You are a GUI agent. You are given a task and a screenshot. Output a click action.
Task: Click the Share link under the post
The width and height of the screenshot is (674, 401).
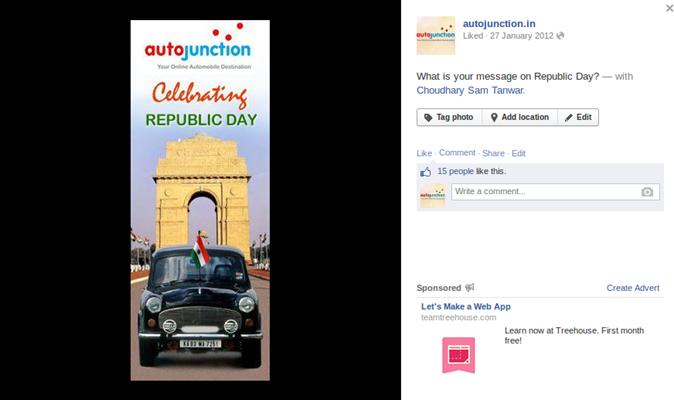point(493,153)
